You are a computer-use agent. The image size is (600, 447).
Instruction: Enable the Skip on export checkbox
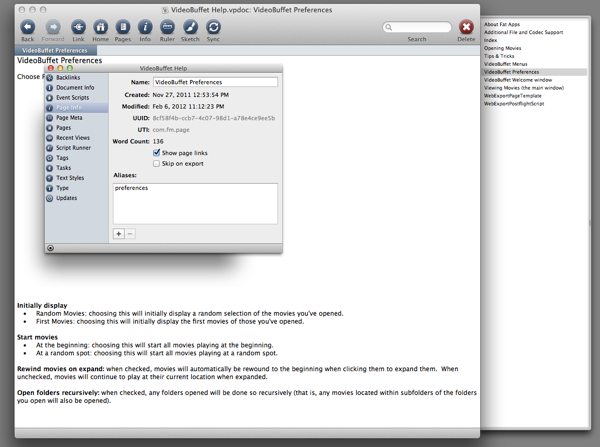point(157,163)
